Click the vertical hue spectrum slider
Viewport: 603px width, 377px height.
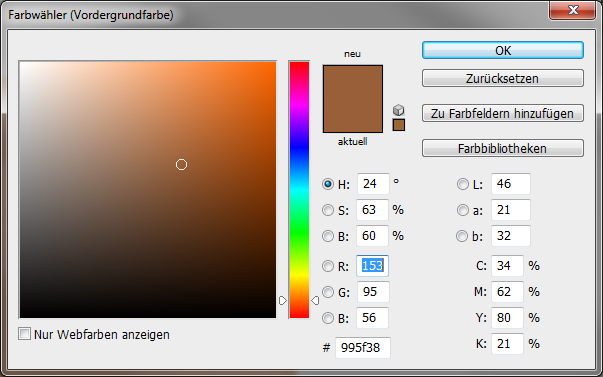click(x=299, y=190)
